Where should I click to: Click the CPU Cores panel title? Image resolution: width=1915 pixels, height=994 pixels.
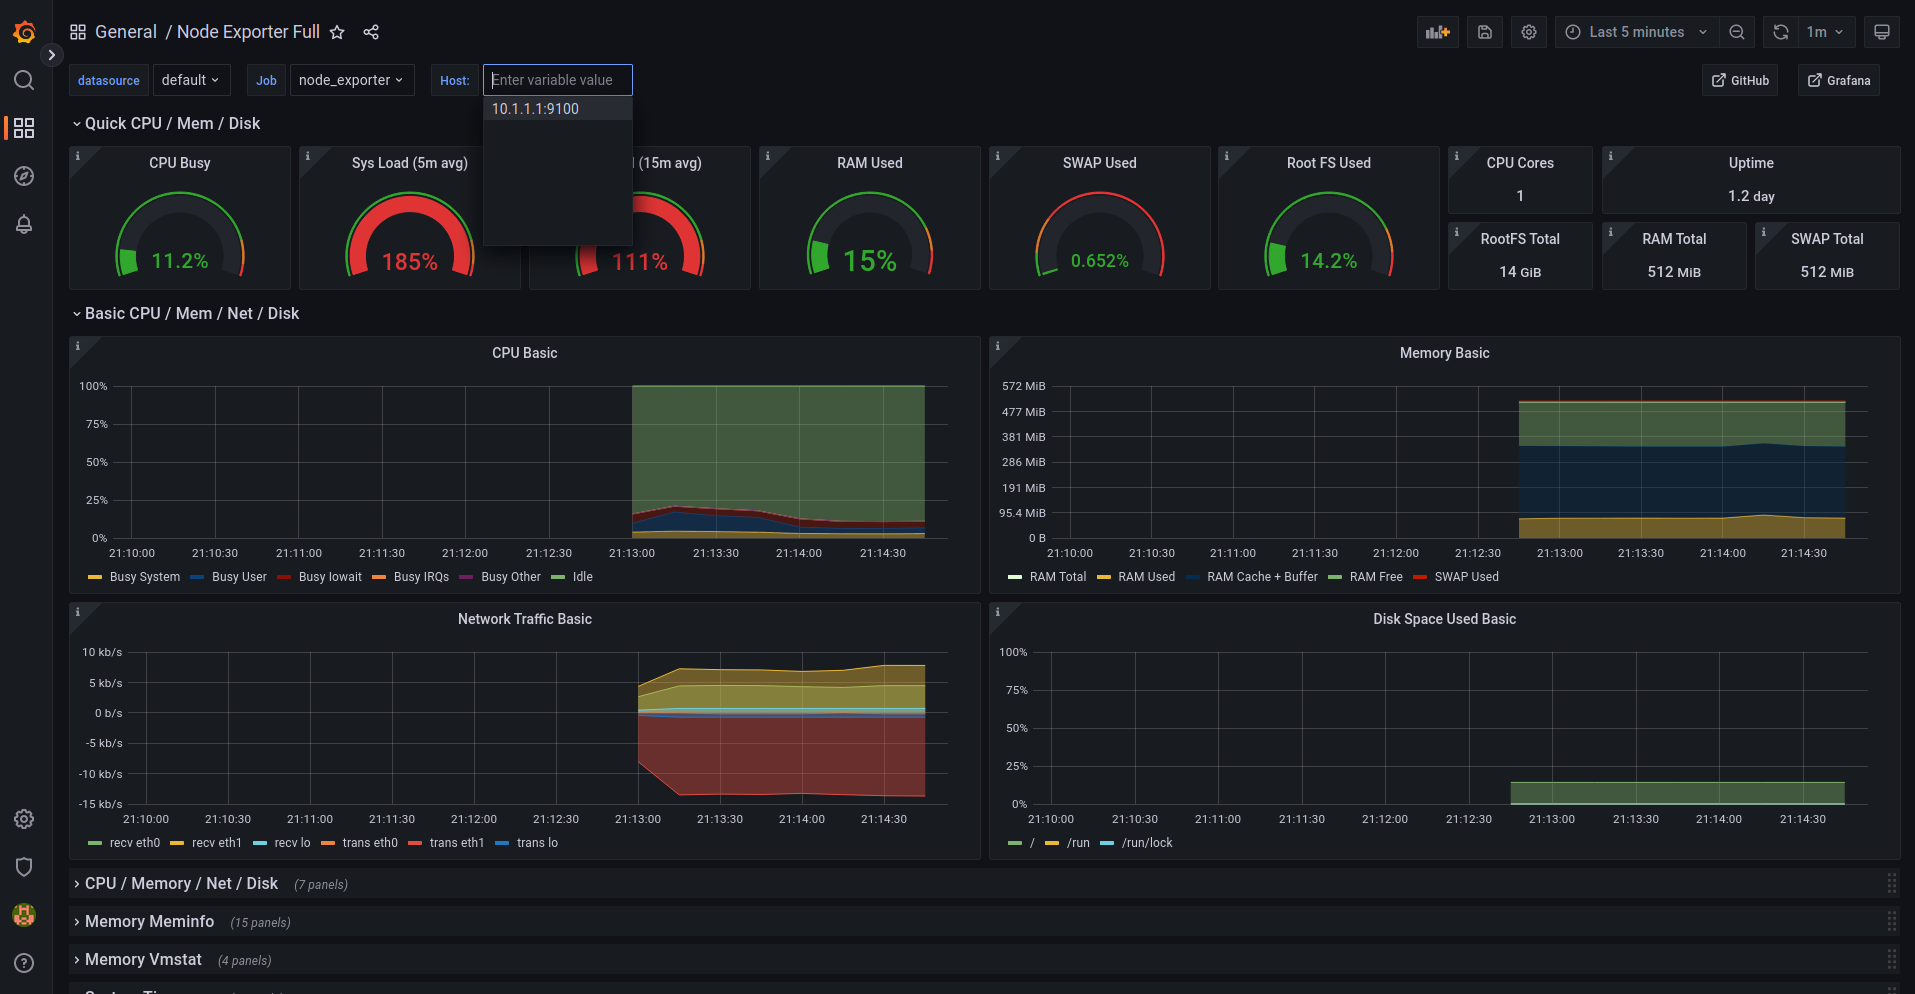pyautogui.click(x=1520, y=163)
